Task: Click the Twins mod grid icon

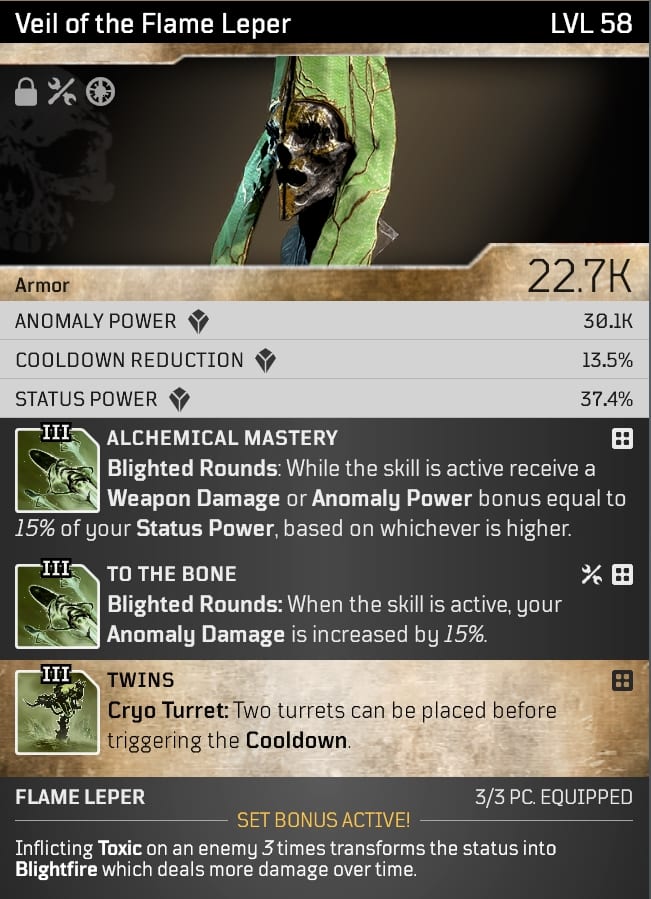Action: tap(622, 681)
